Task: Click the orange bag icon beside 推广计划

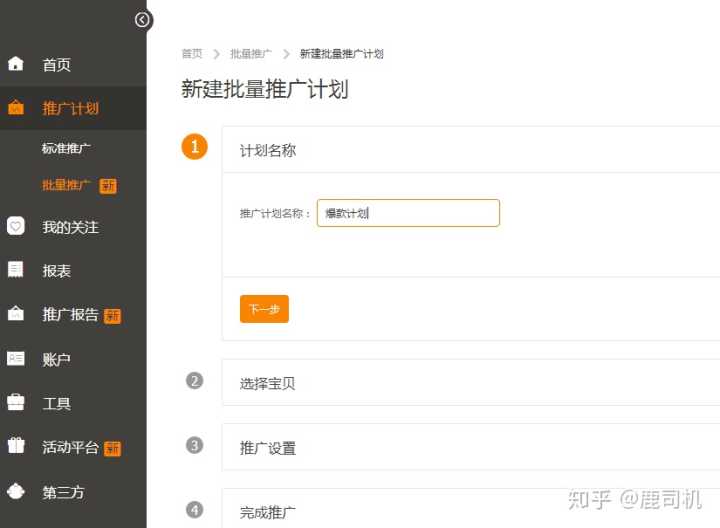Action: (x=16, y=107)
